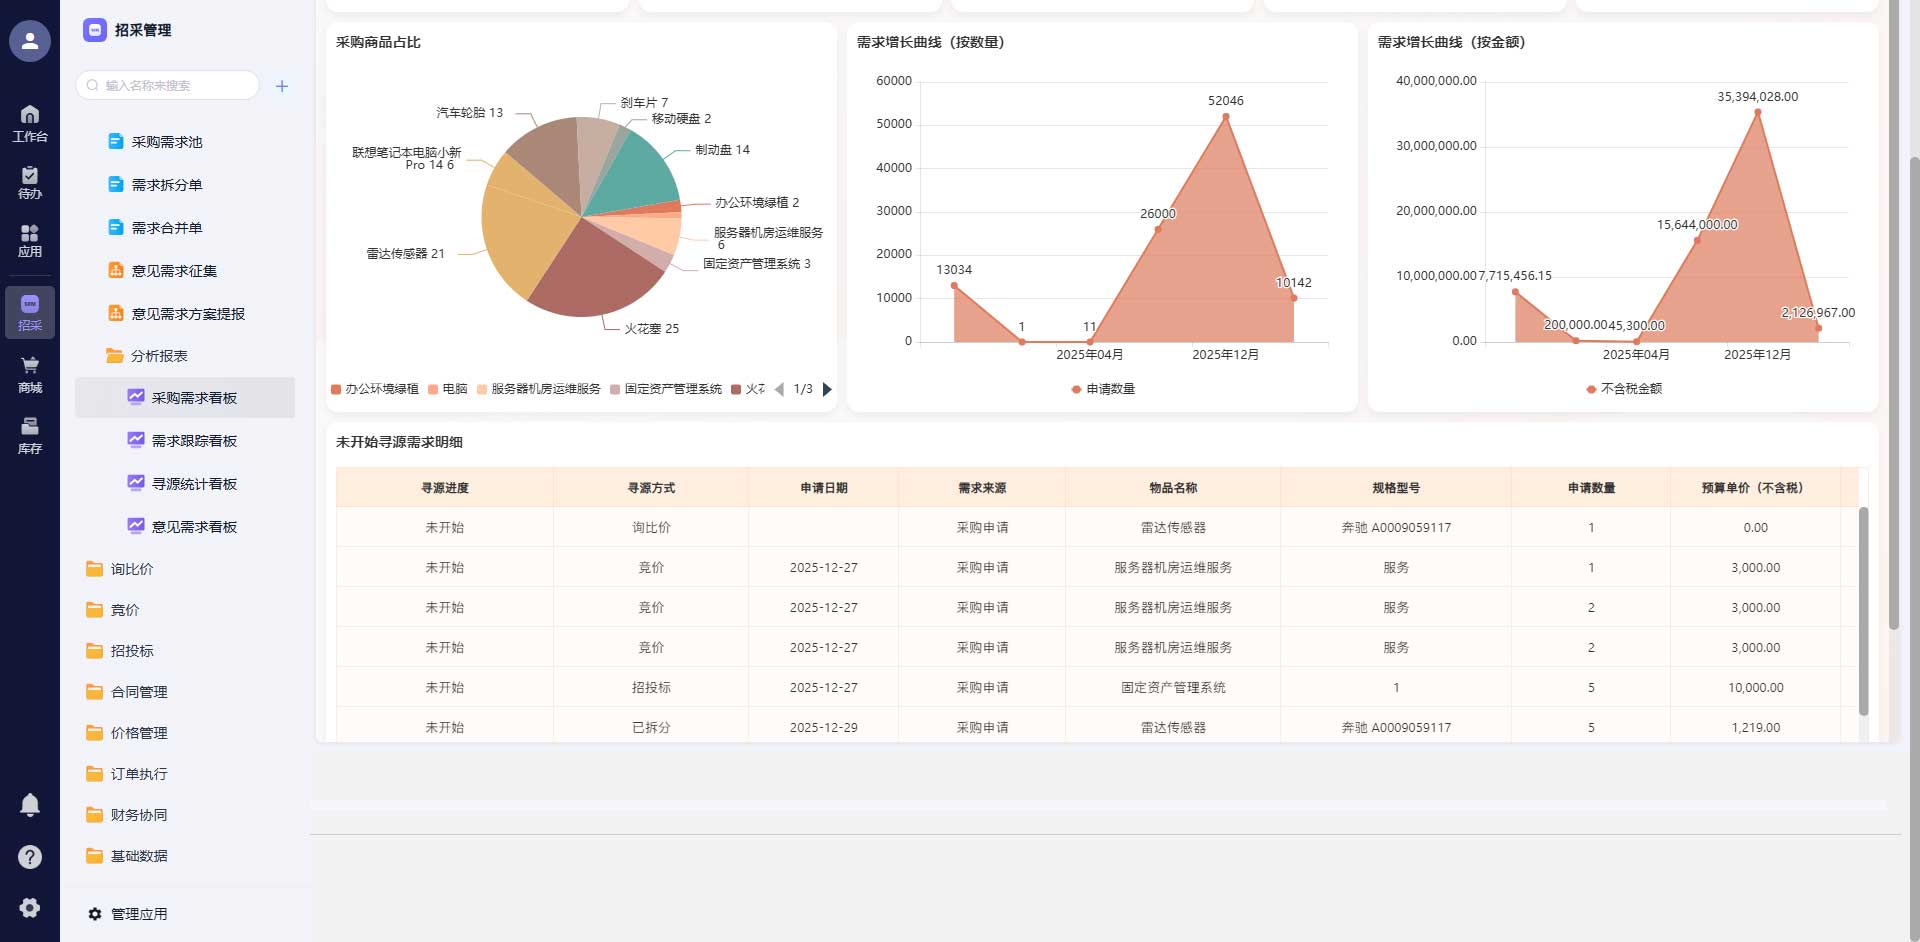The image size is (1920, 942).
Task: Toggle 办公环境绿植 in pie legend
Action: [375, 389]
